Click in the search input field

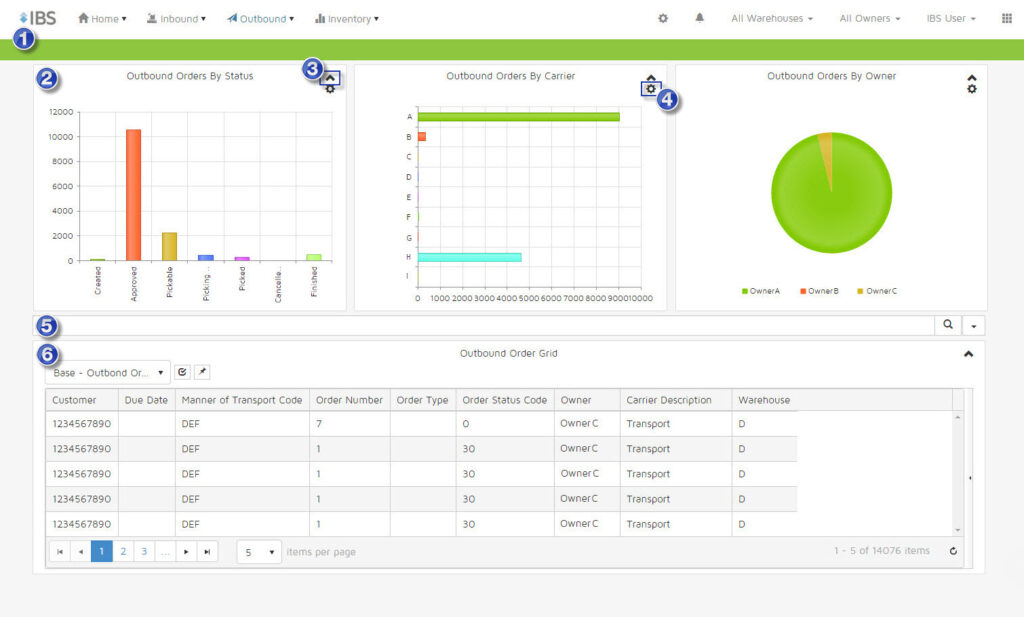tap(484, 325)
